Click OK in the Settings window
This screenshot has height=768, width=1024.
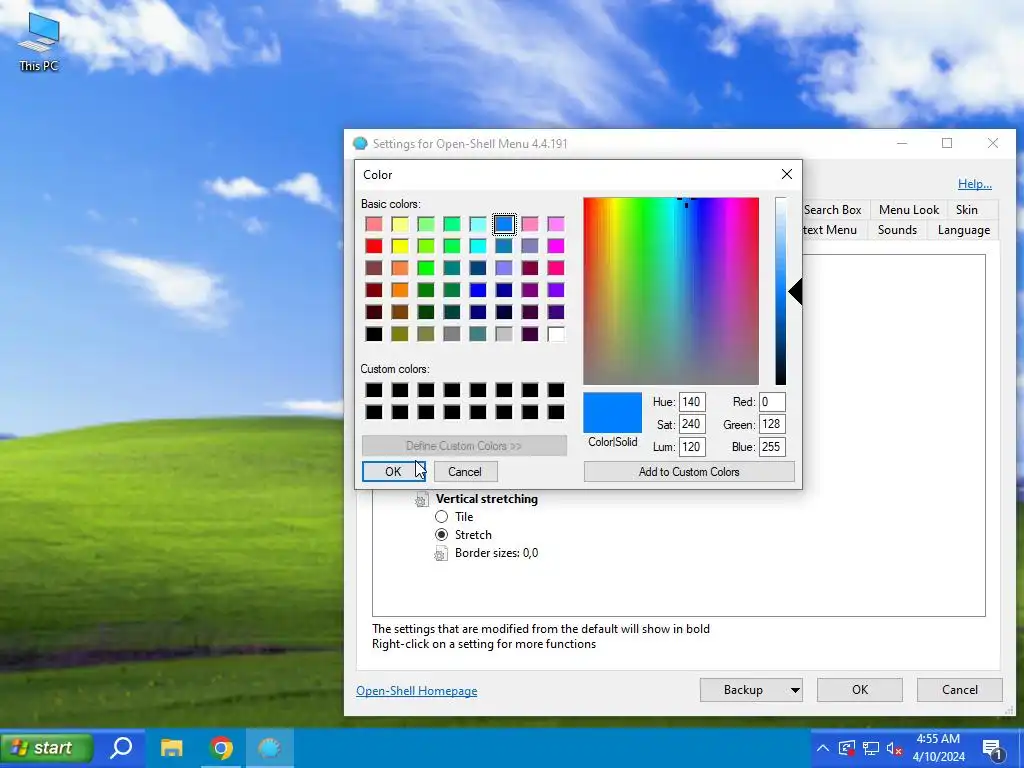[859, 690]
